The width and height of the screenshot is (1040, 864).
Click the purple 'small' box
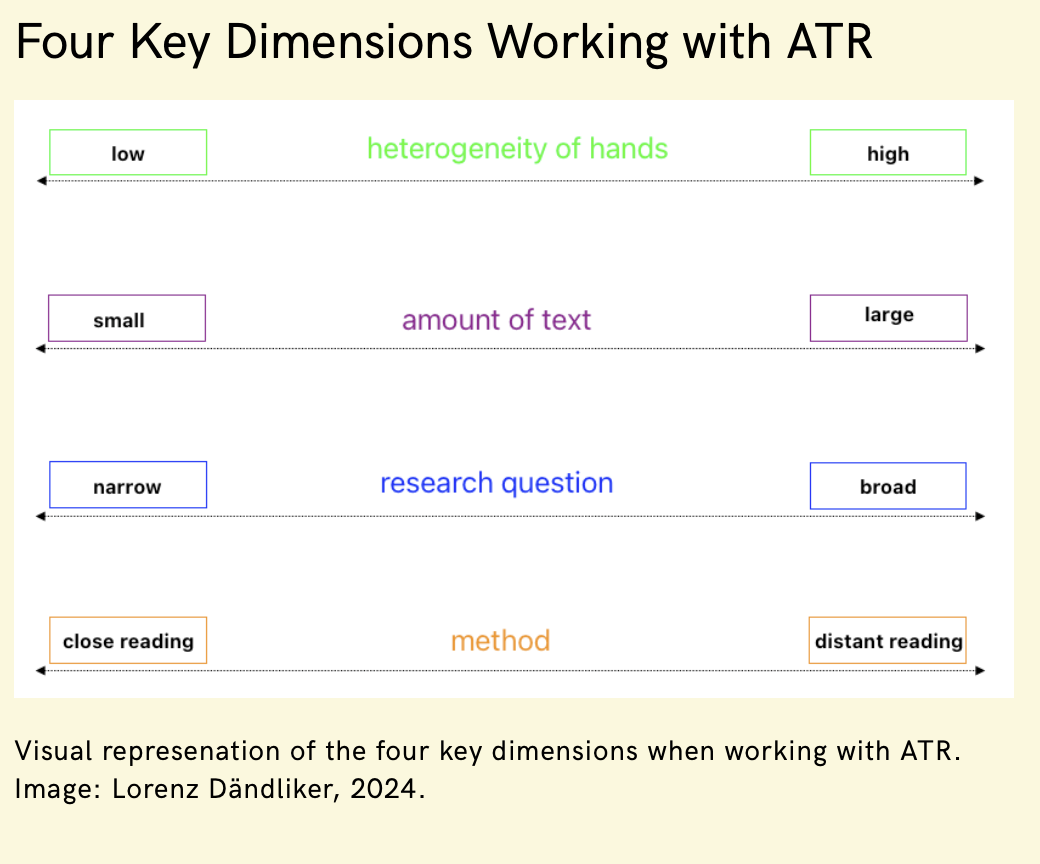point(127,319)
